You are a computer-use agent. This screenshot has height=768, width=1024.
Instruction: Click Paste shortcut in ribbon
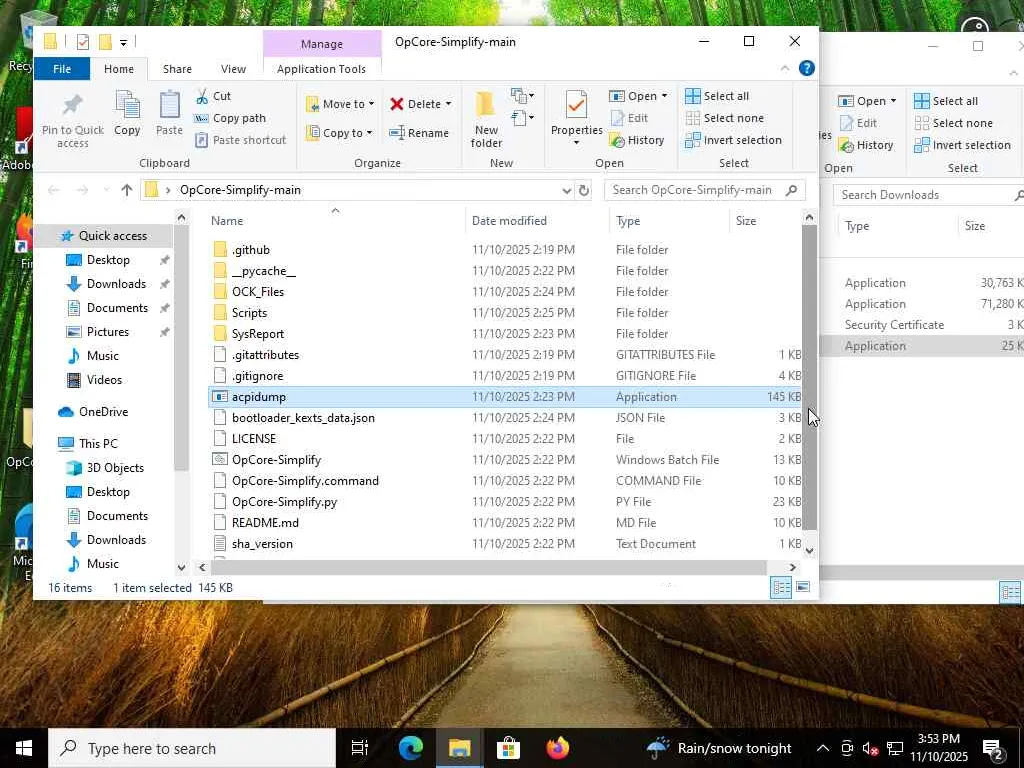[241, 140]
